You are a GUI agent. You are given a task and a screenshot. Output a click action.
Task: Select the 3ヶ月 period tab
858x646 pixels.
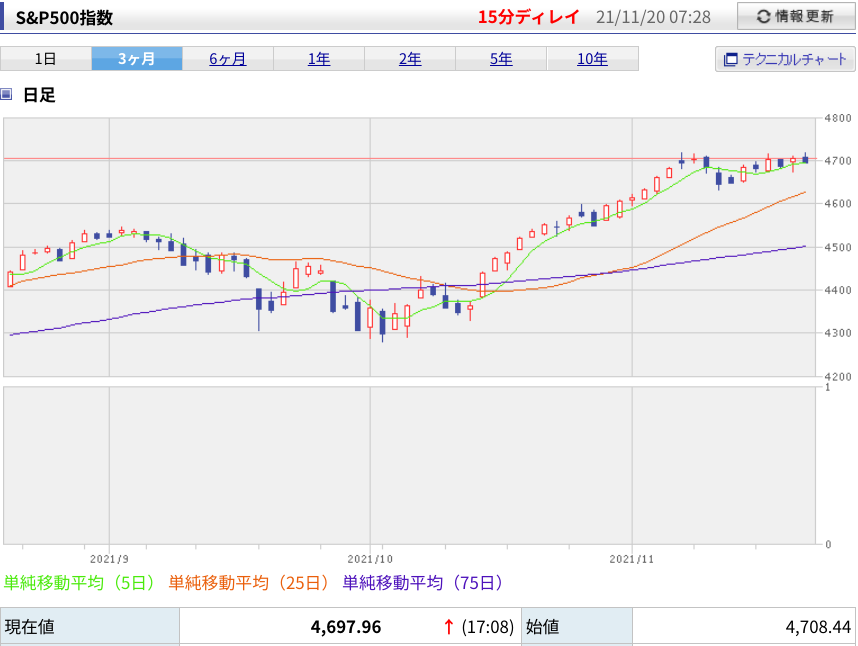point(137,59)
